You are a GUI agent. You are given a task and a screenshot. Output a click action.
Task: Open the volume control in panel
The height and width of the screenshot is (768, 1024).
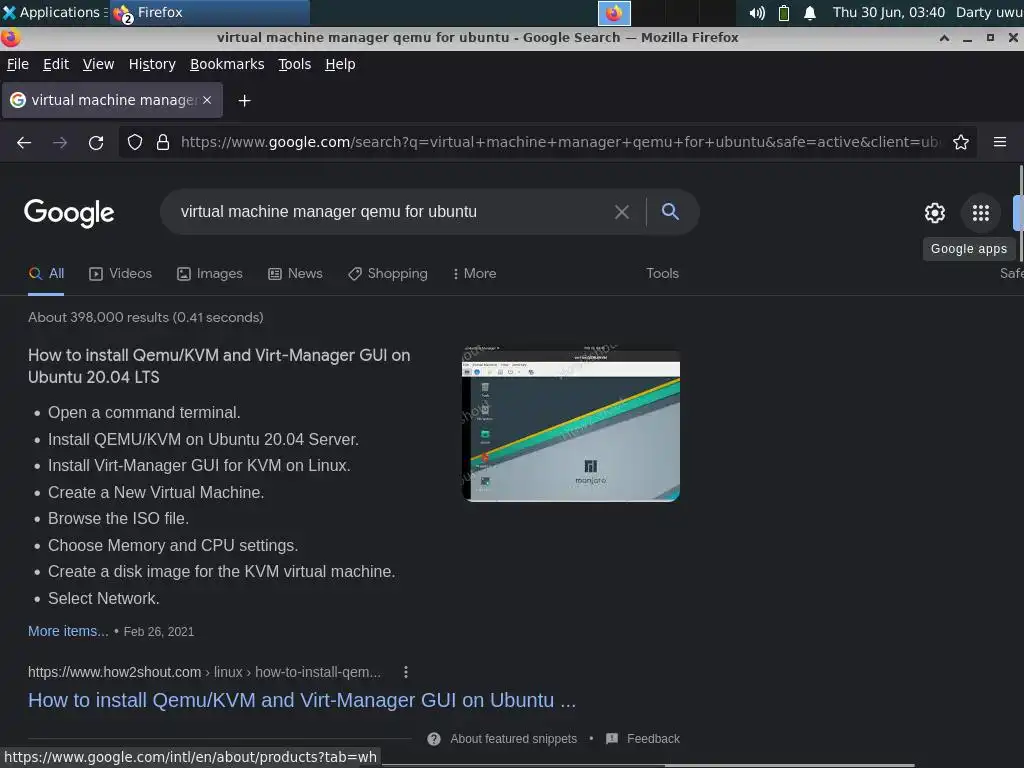coord(757,13)
